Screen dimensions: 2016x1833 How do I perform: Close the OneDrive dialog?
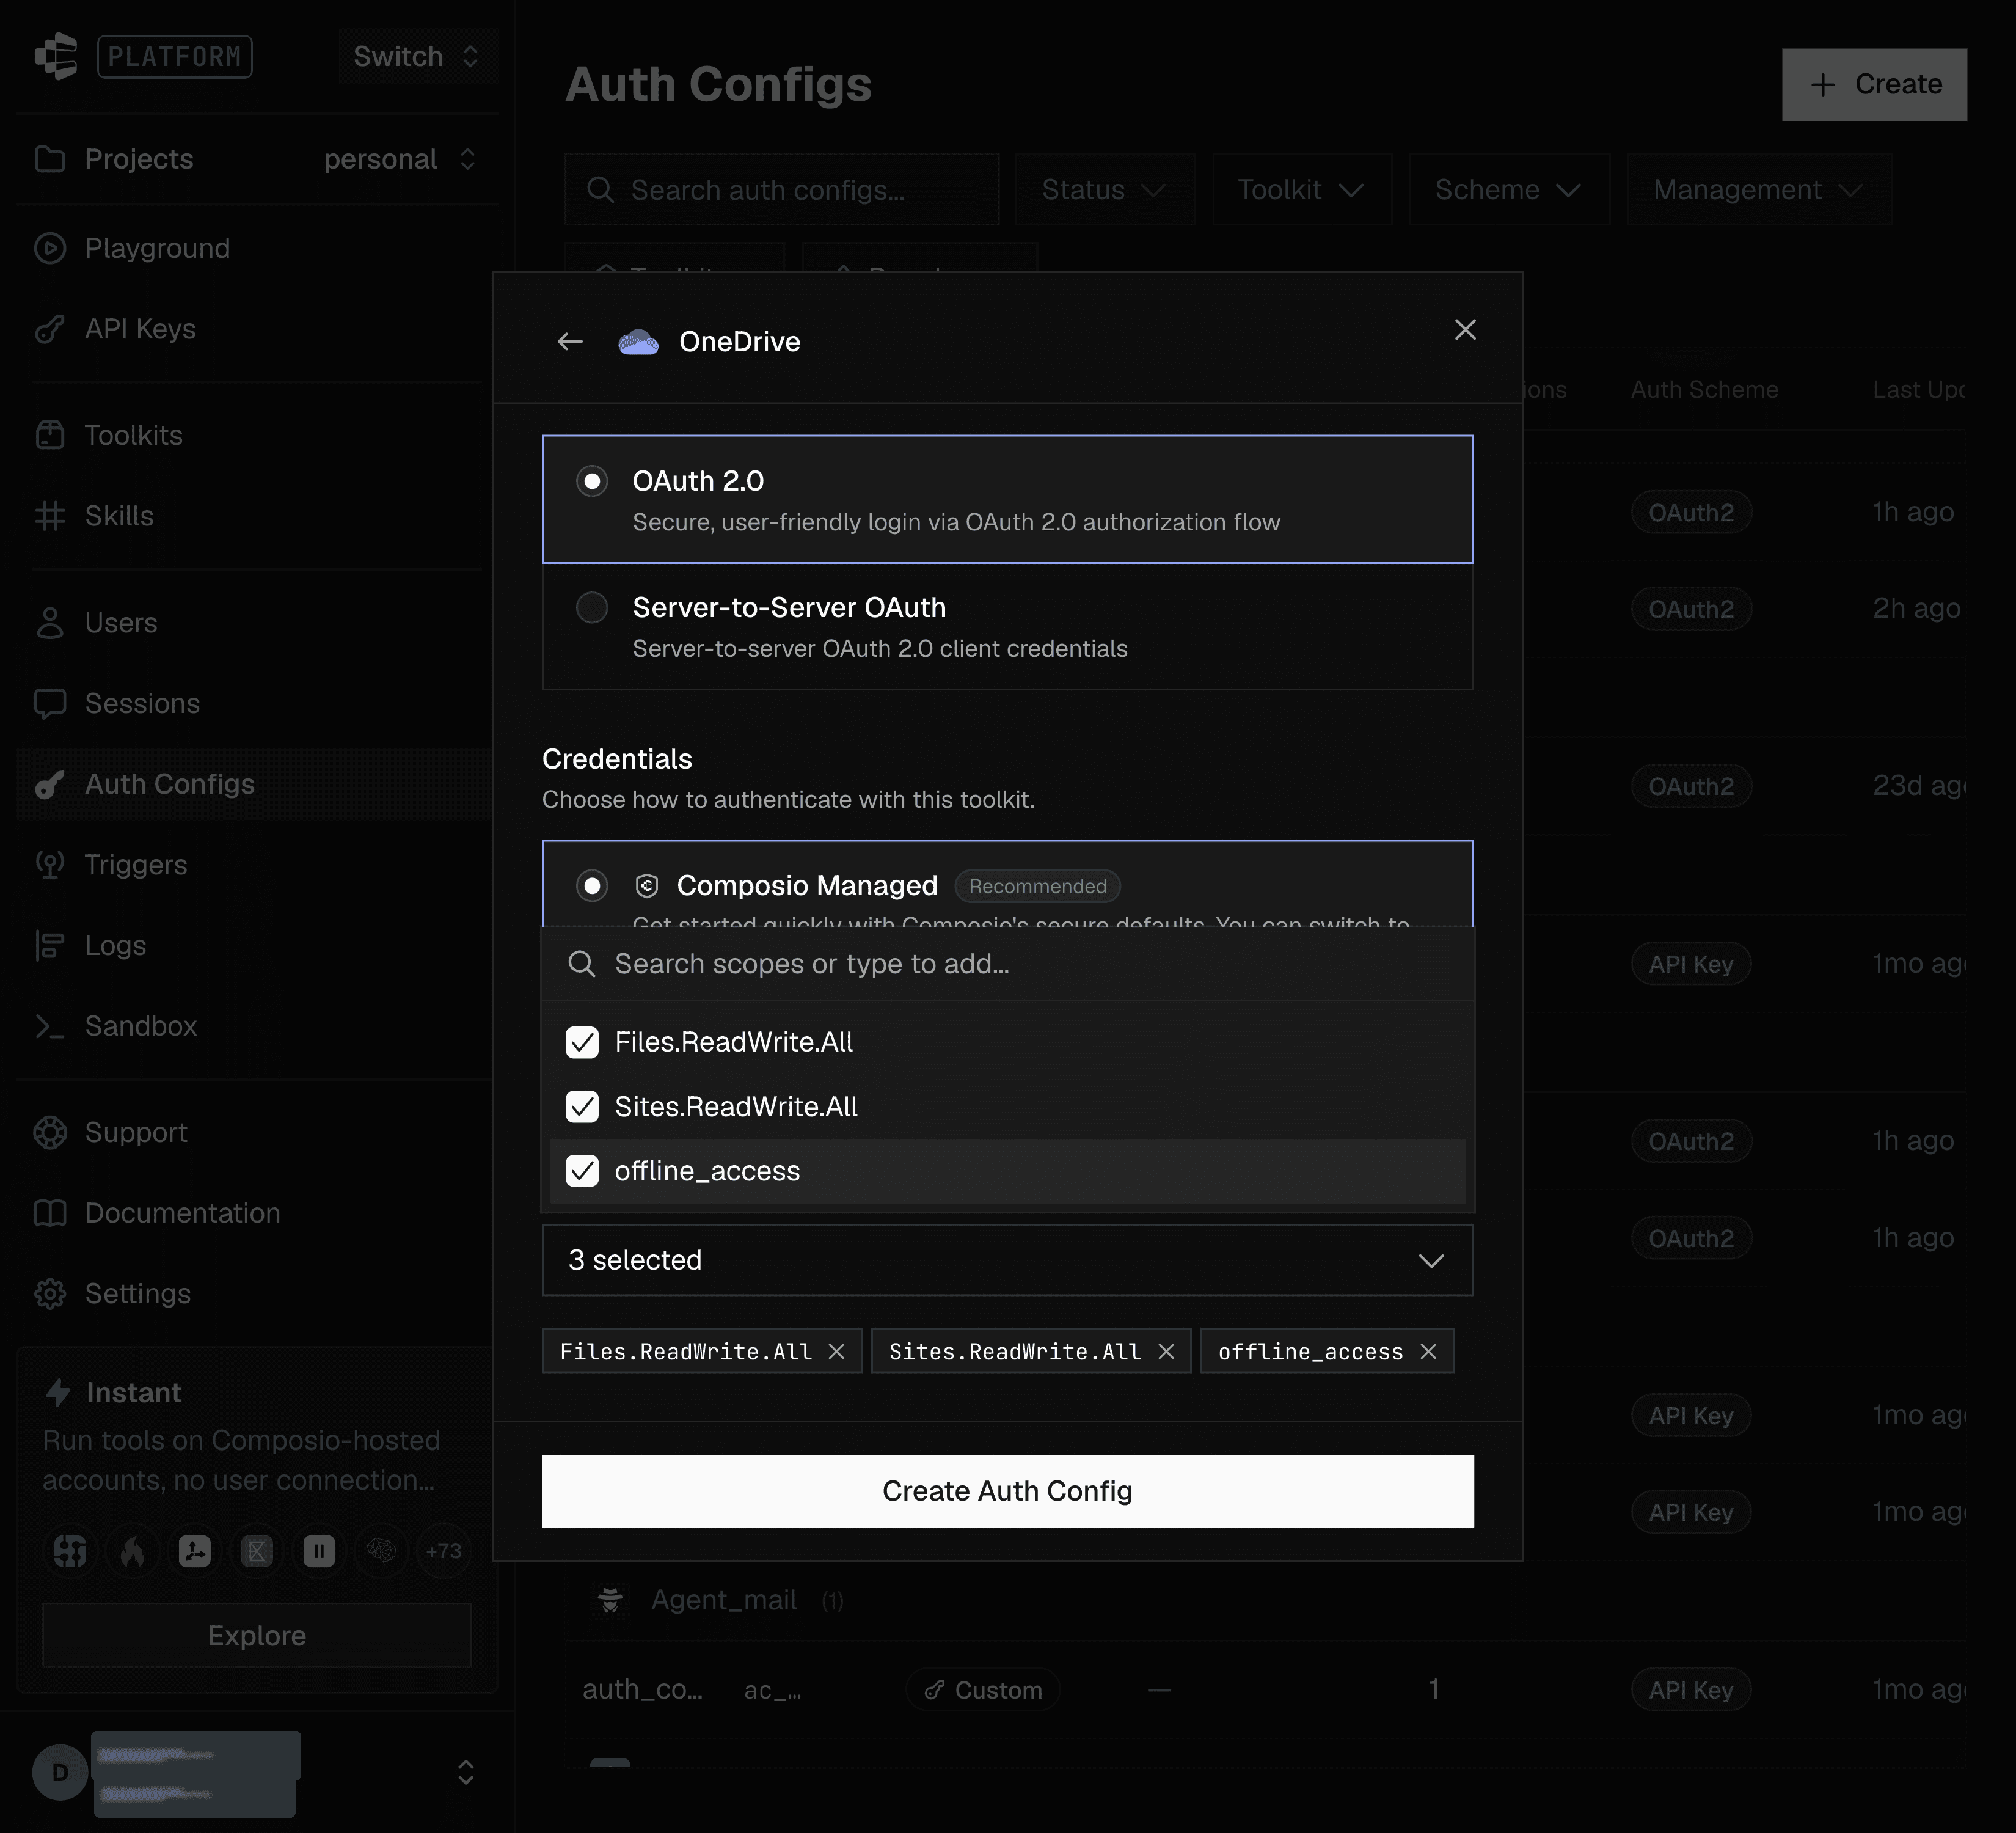[x=1465, y=330]
